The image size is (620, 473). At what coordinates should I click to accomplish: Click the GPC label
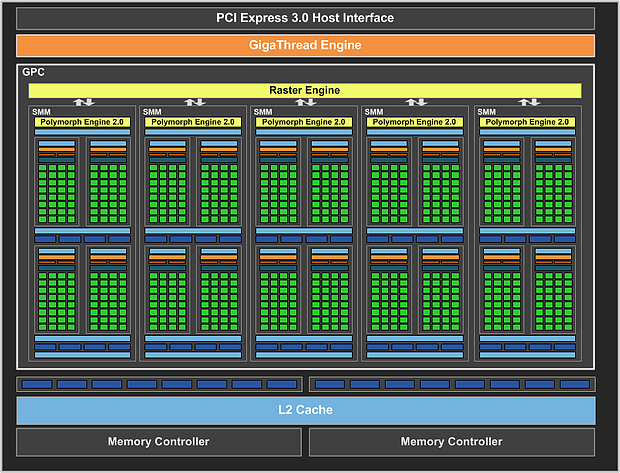click(33, 72)
